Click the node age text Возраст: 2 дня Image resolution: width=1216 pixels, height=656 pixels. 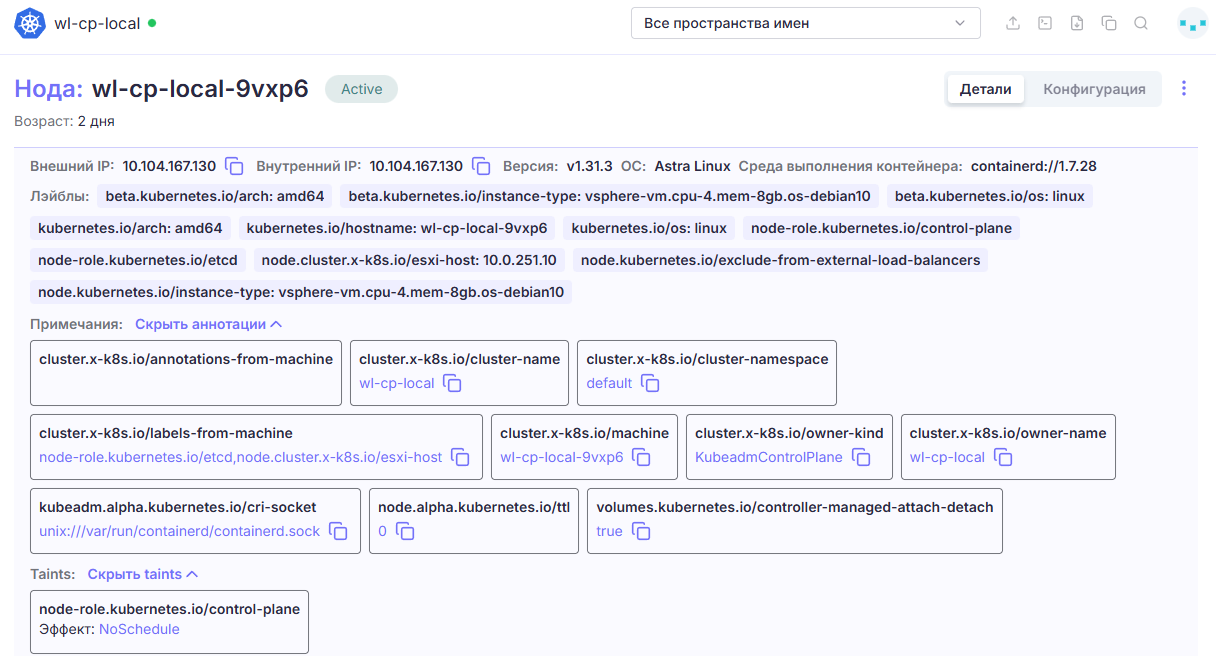click(x=64, y=121)
